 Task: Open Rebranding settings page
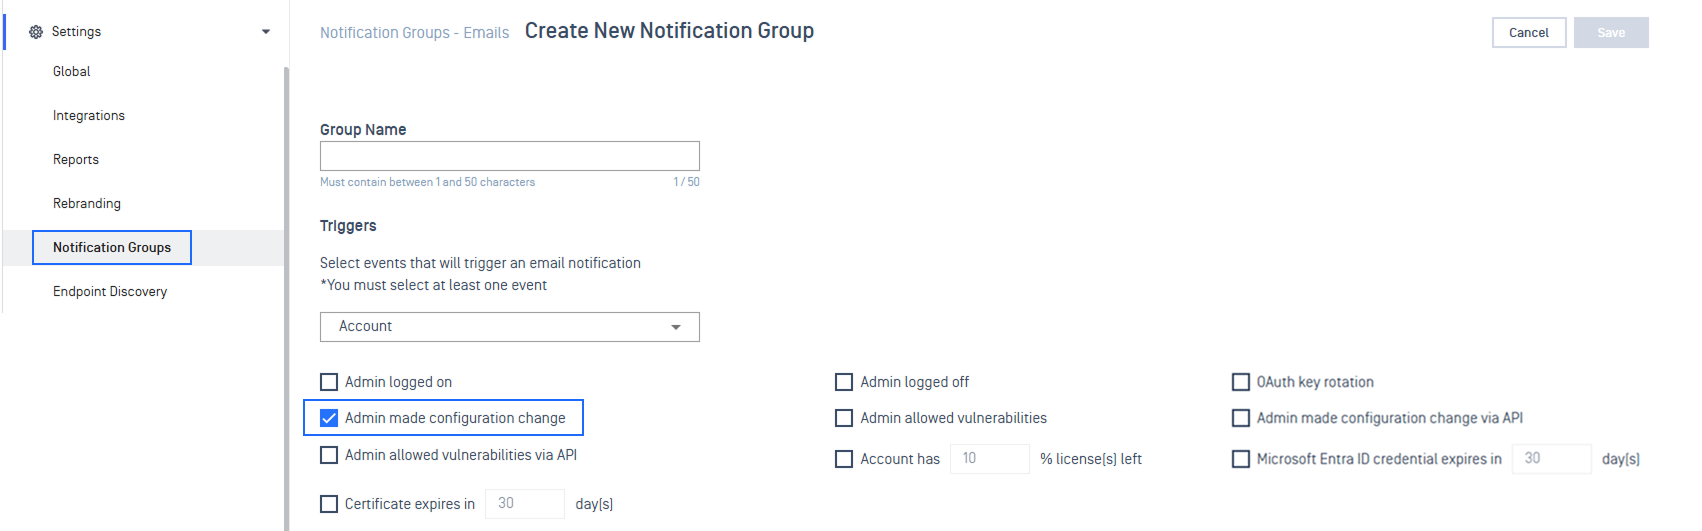pyautogui.click(x=87, y=204)
